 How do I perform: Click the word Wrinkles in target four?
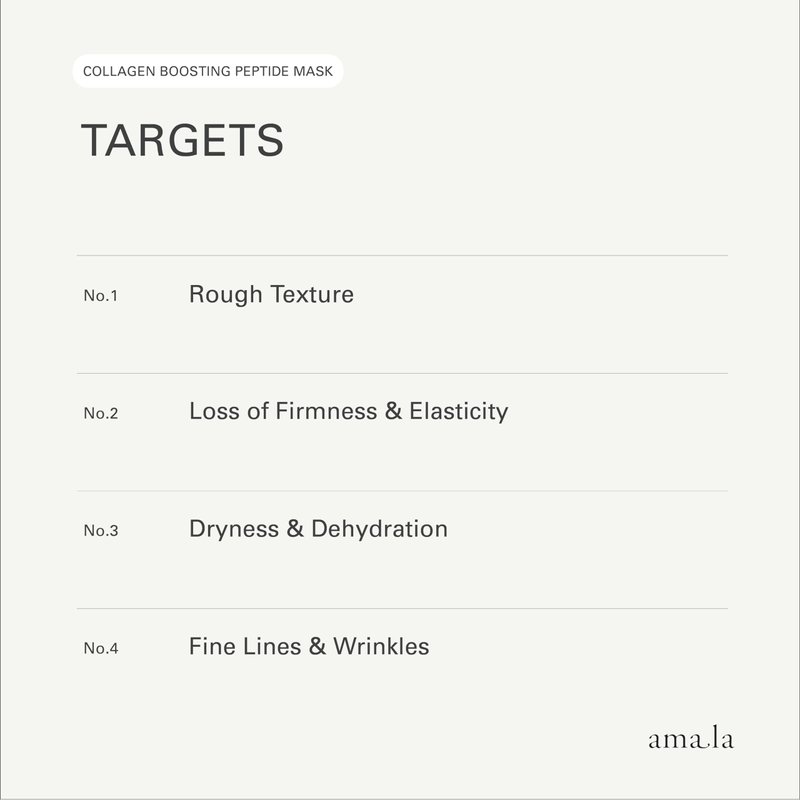click(x=382, y=646)
